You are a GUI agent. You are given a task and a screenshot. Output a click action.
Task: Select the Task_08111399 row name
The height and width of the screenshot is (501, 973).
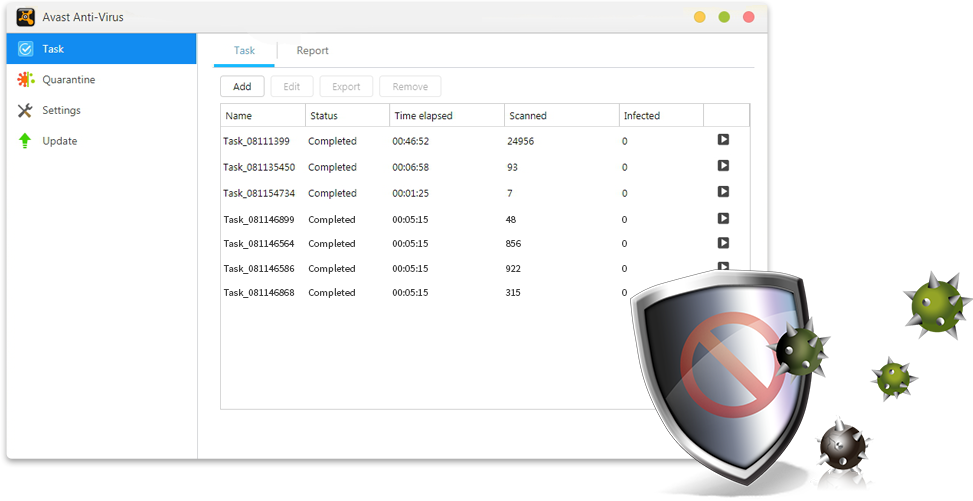pos(256,142)
